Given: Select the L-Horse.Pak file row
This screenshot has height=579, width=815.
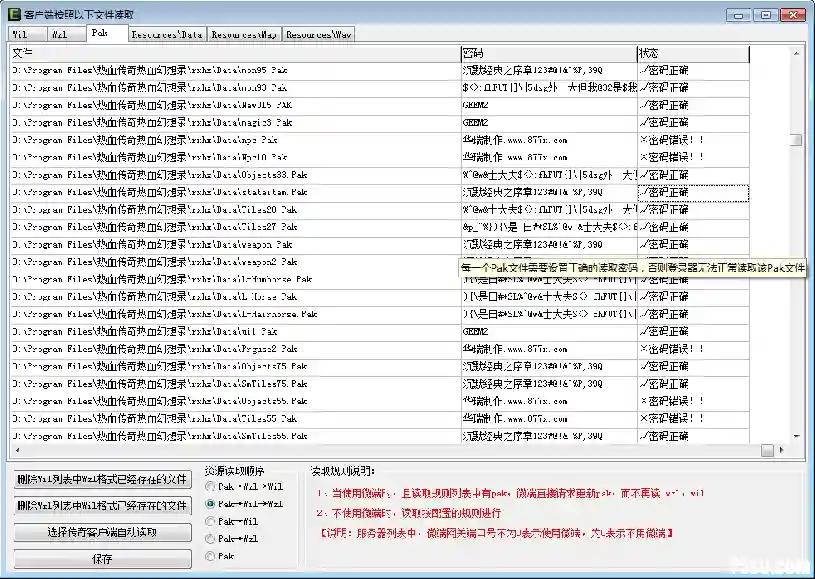Looking at the screenshot, I should (380, 297).
